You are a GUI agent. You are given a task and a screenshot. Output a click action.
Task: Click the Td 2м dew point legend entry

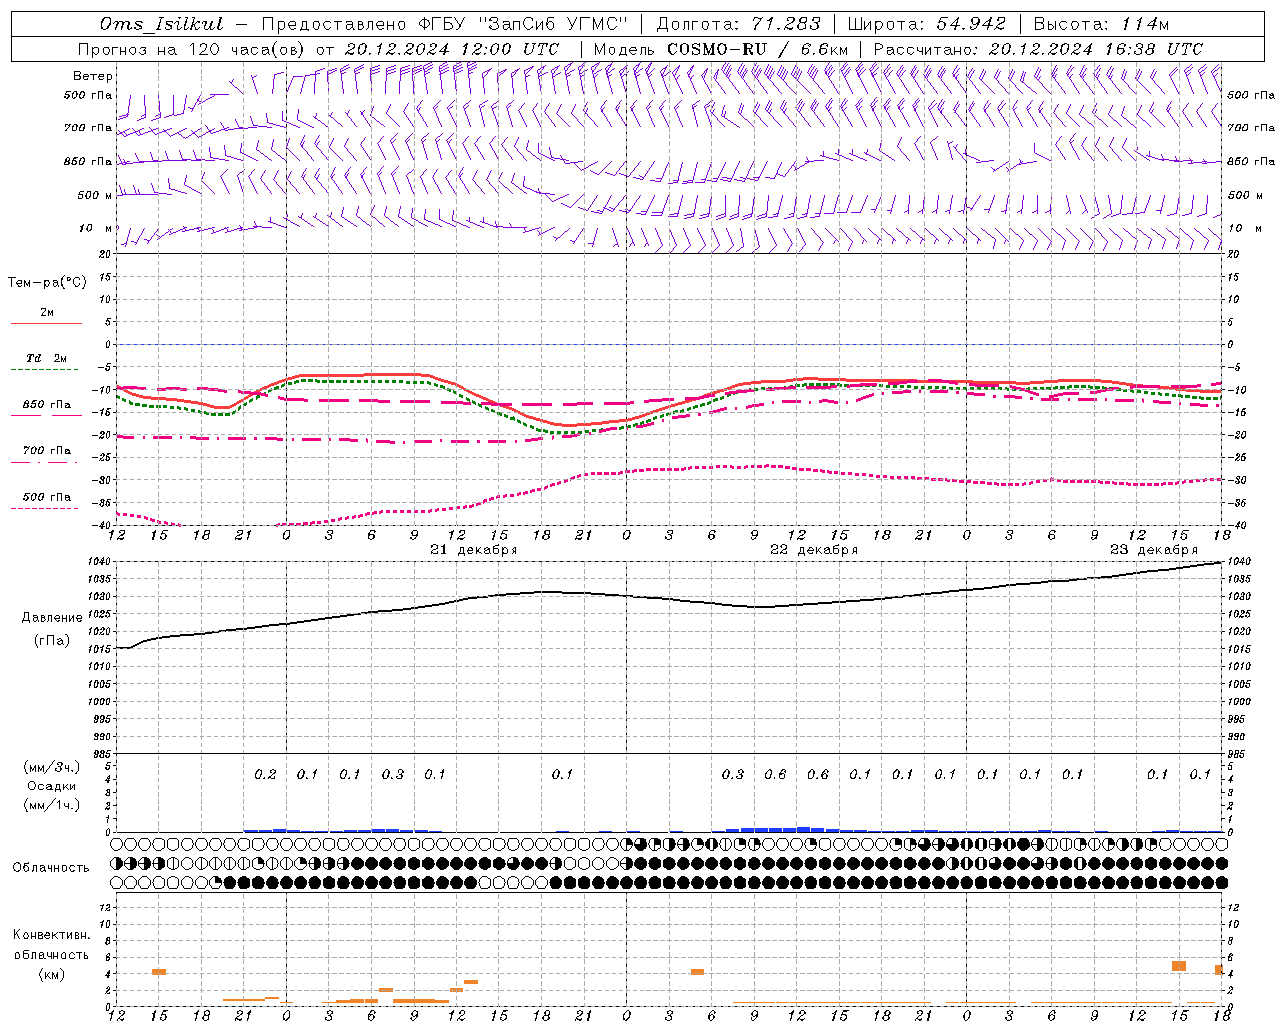(47, 358)
